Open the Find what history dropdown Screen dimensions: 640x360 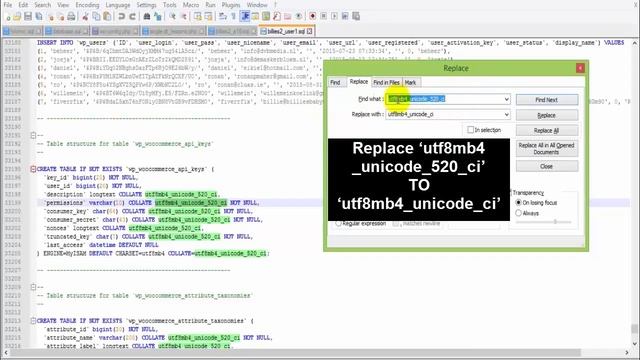pos(506,99)
